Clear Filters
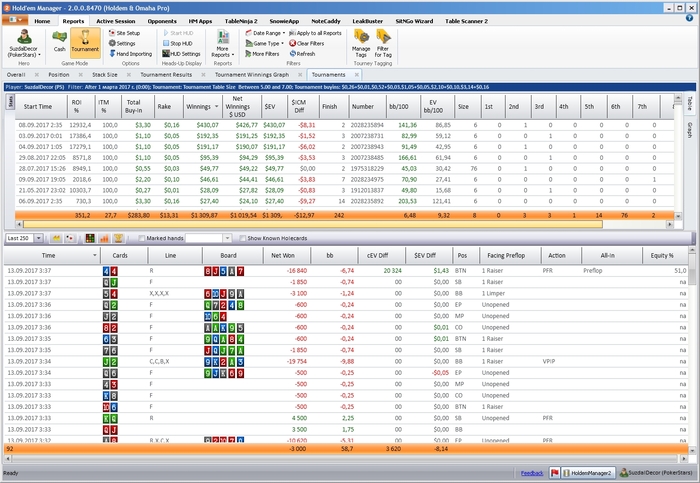This screenshot has width=700, height=483. point(306,43)
